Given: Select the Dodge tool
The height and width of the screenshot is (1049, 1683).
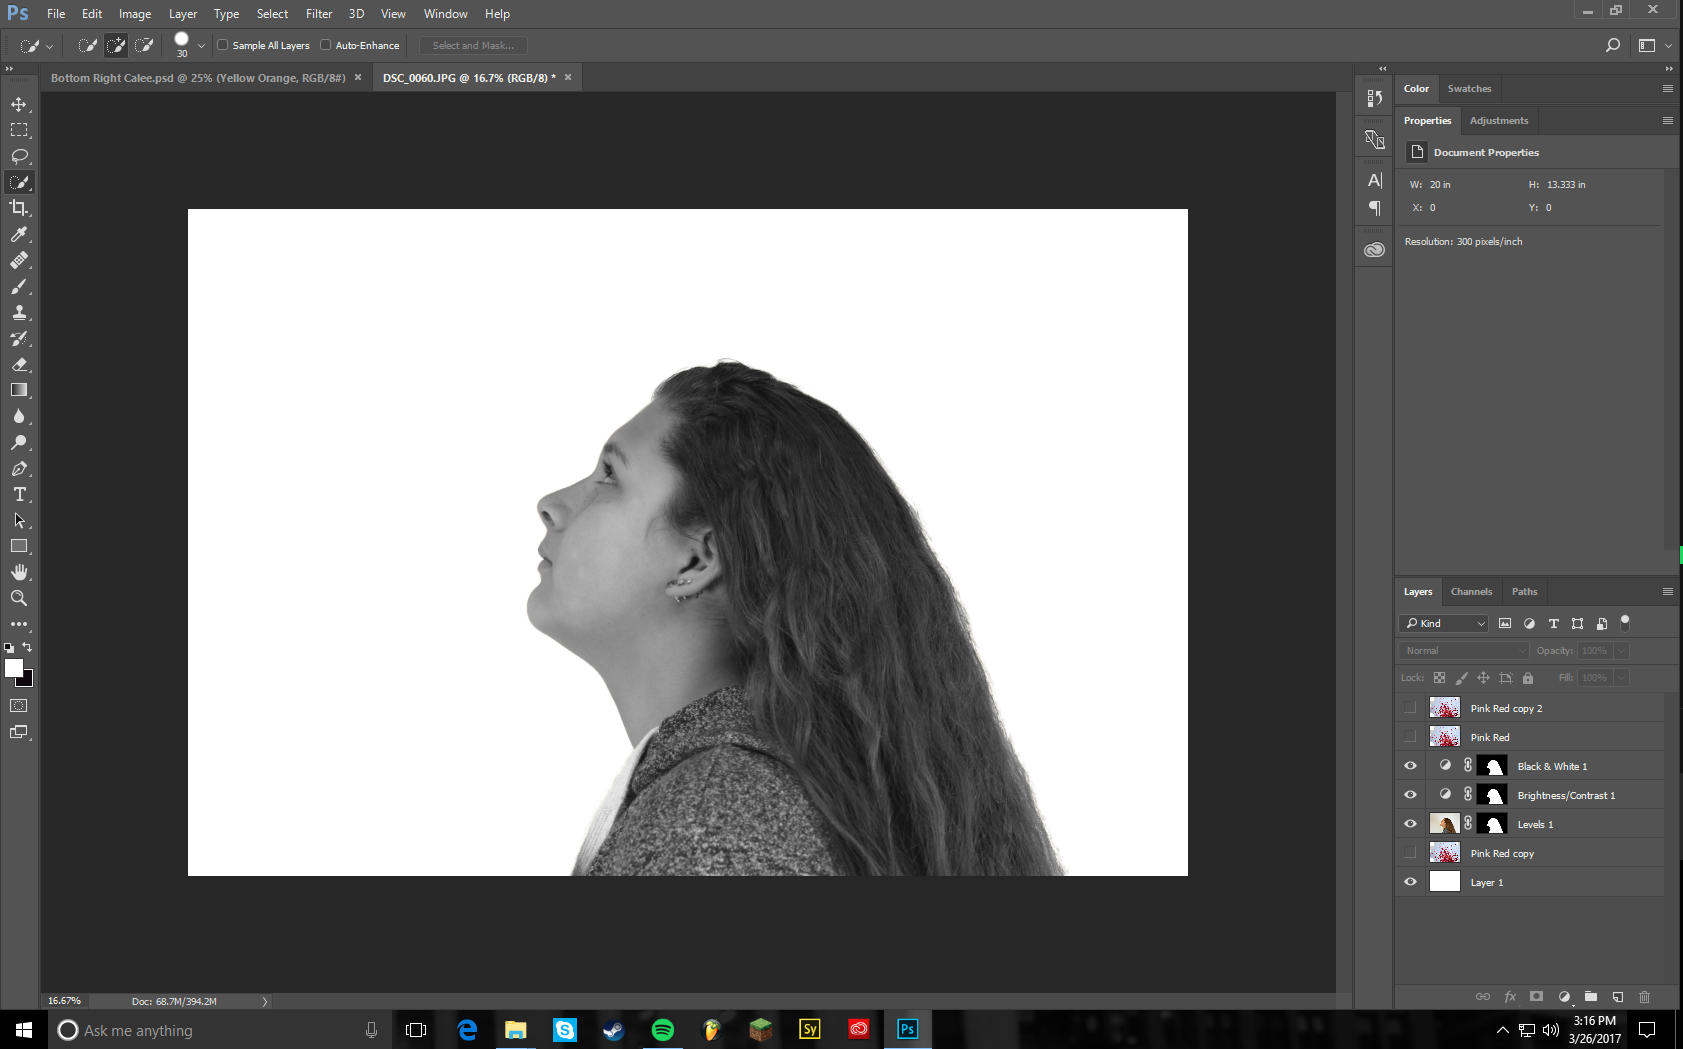Looking at the screenshot, I should click(x=19, y=442).
